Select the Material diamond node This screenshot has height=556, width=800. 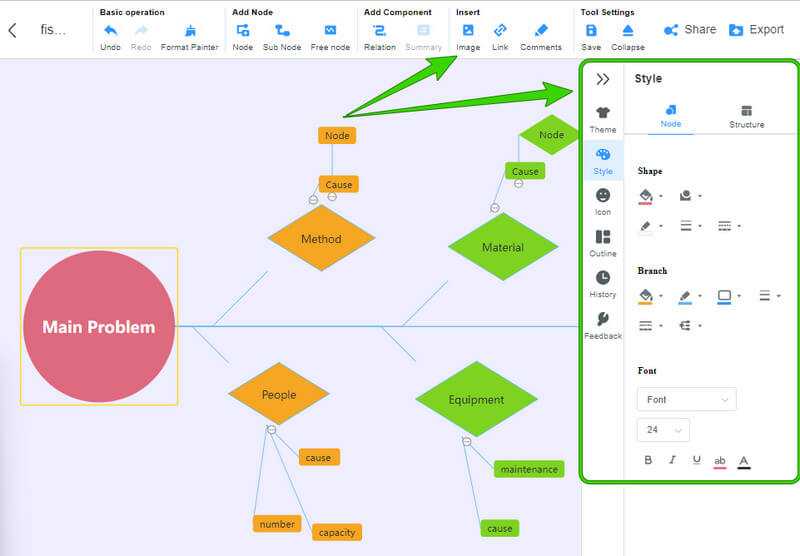point(503,247)
